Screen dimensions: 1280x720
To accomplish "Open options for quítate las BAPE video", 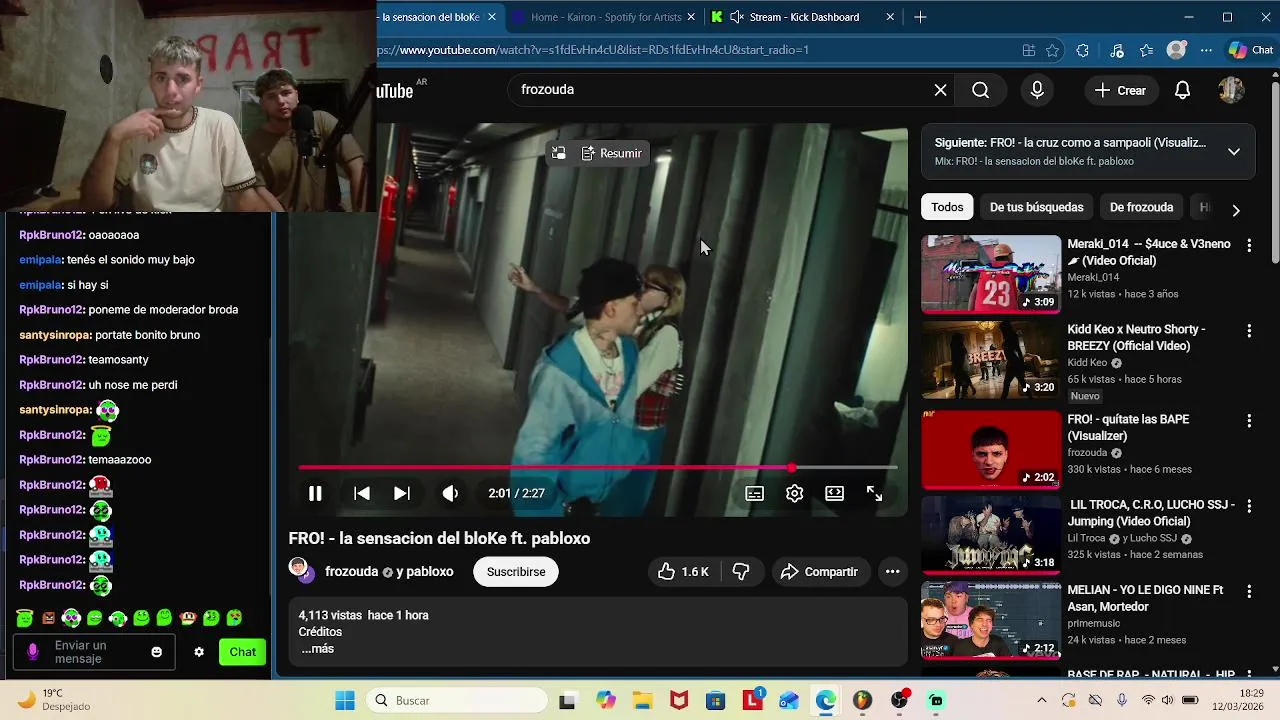I will 1248,420.
